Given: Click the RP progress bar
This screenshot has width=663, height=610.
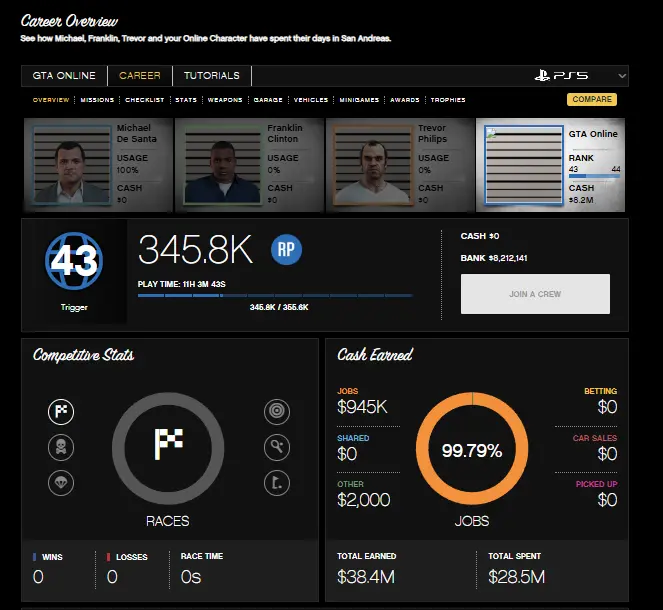Looking at the screenshot, I should [275, 295].
